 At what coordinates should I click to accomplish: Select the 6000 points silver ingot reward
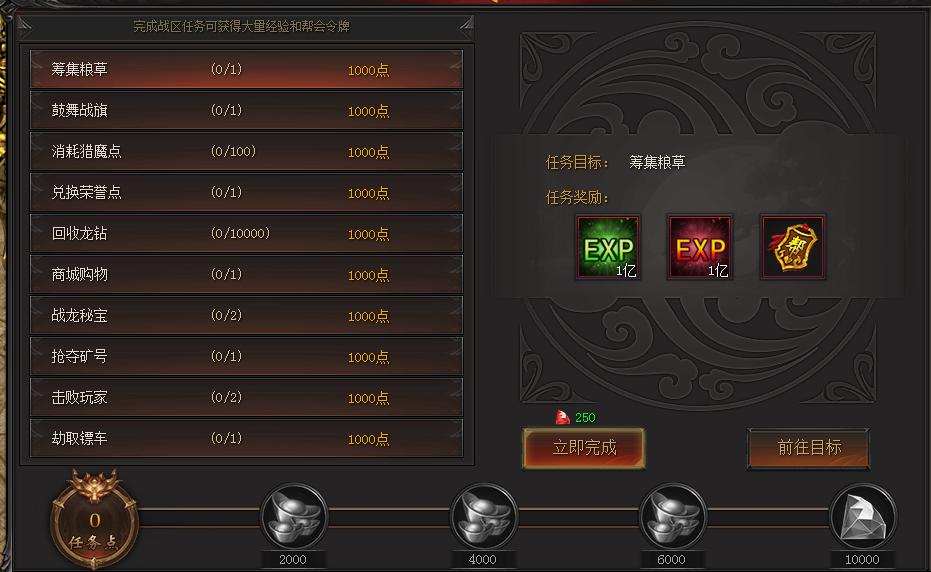[673, 516]
